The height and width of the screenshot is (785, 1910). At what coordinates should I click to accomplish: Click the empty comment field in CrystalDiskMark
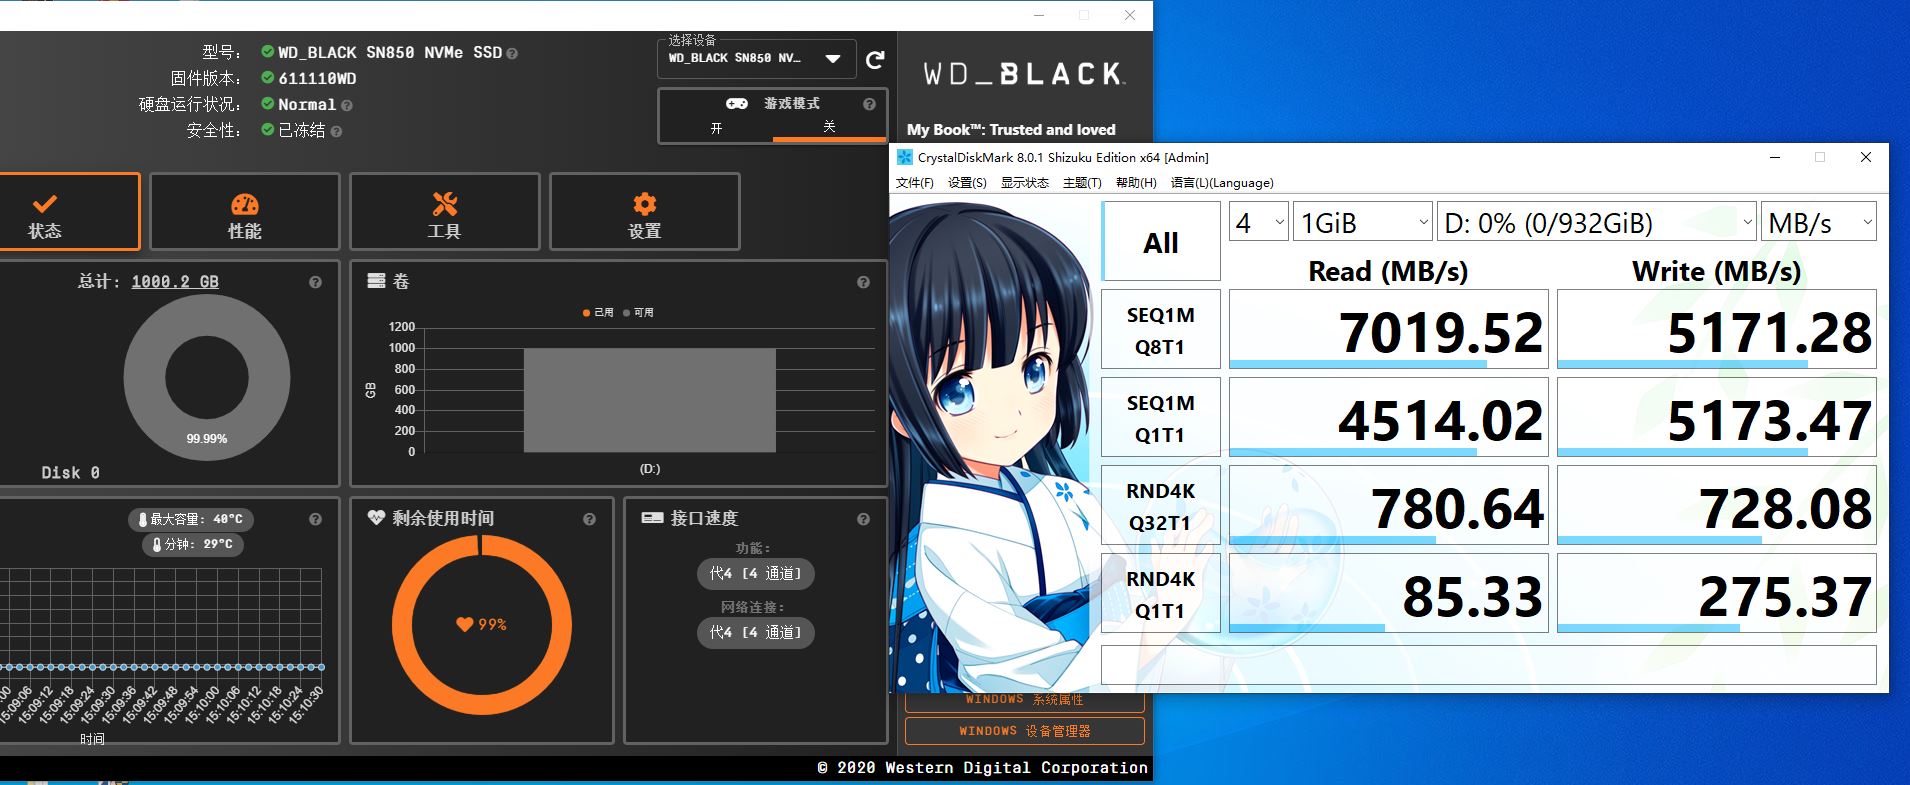coord(1489,666)
